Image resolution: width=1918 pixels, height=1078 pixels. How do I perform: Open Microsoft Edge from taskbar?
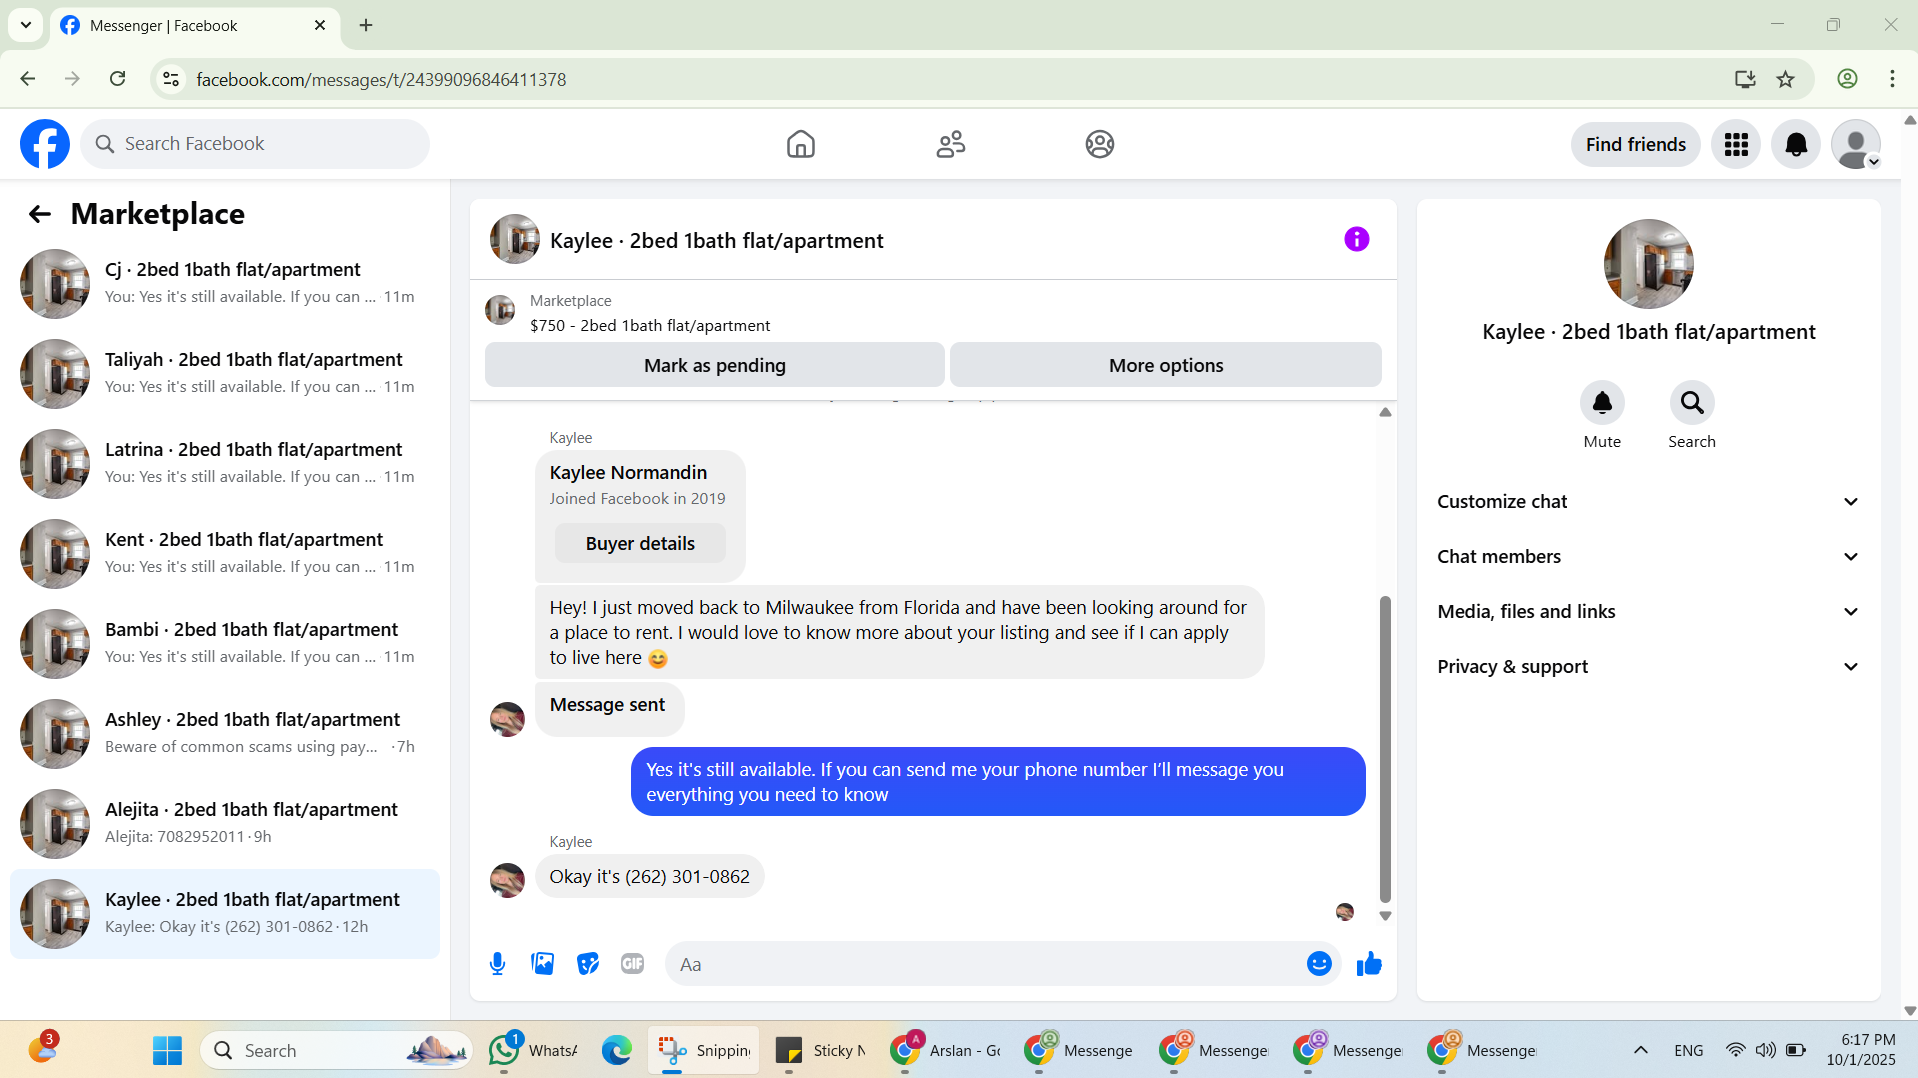(617, 1050)
